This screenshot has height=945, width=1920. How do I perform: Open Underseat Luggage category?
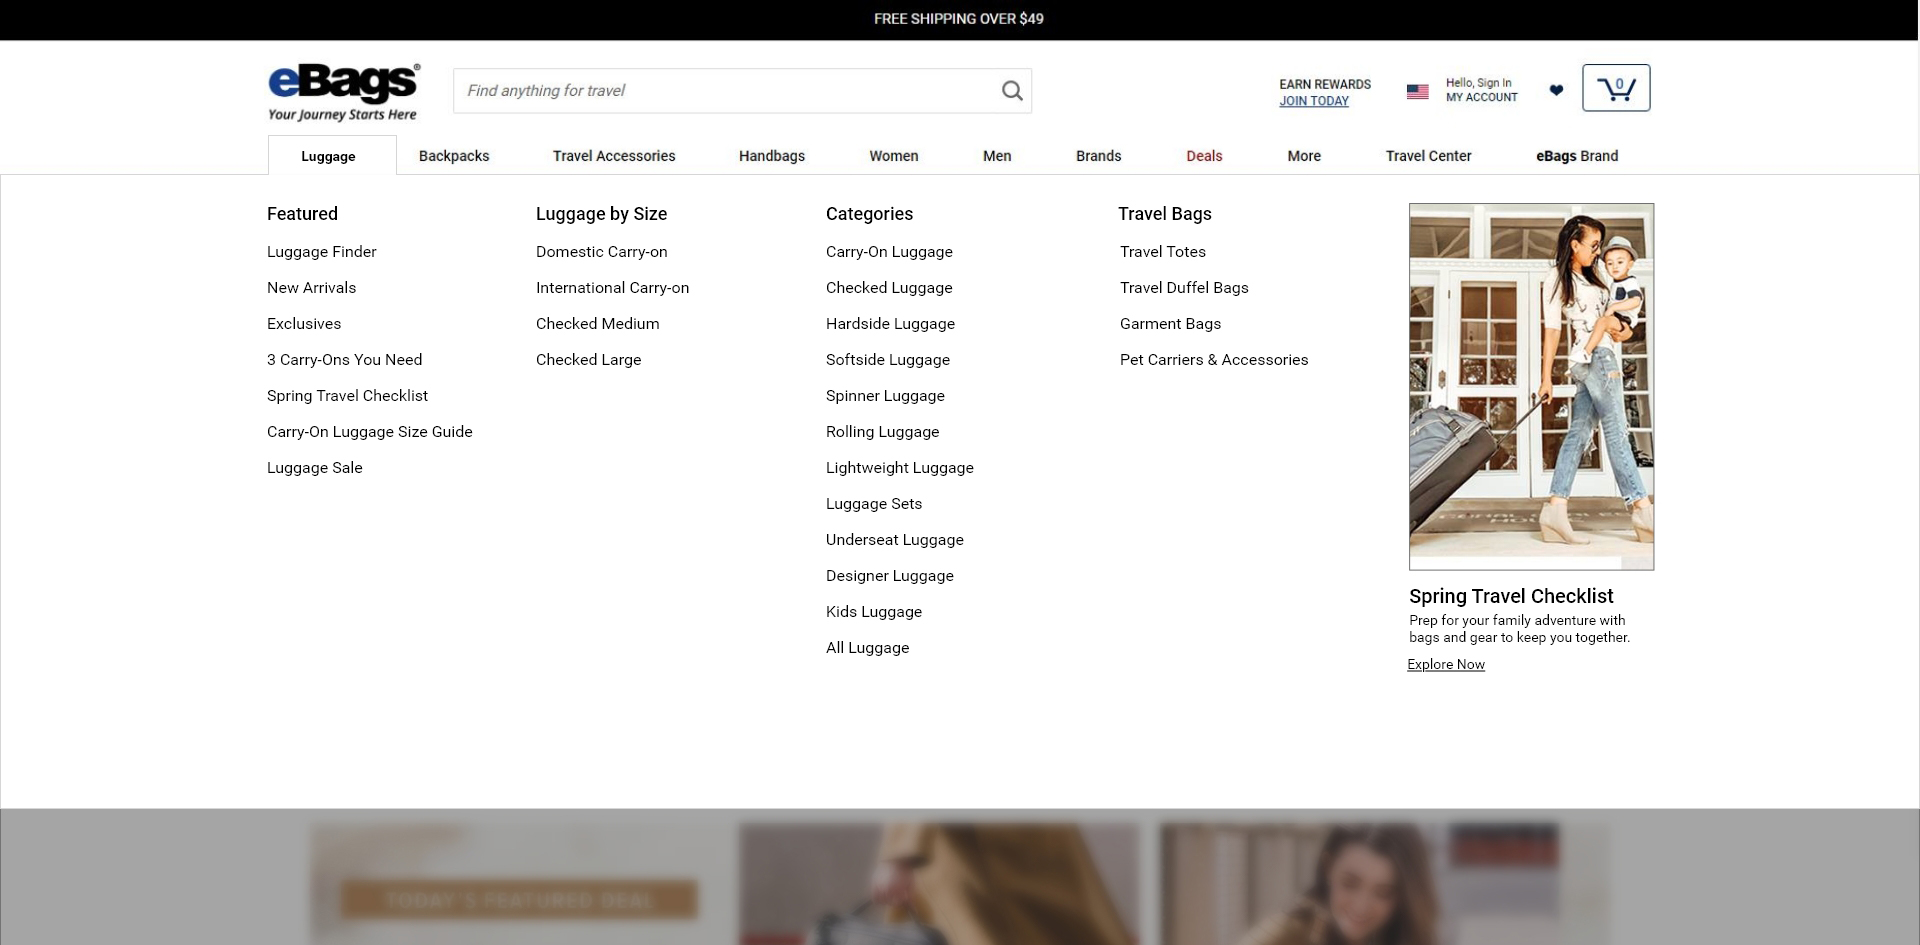[x=895, y=540]
